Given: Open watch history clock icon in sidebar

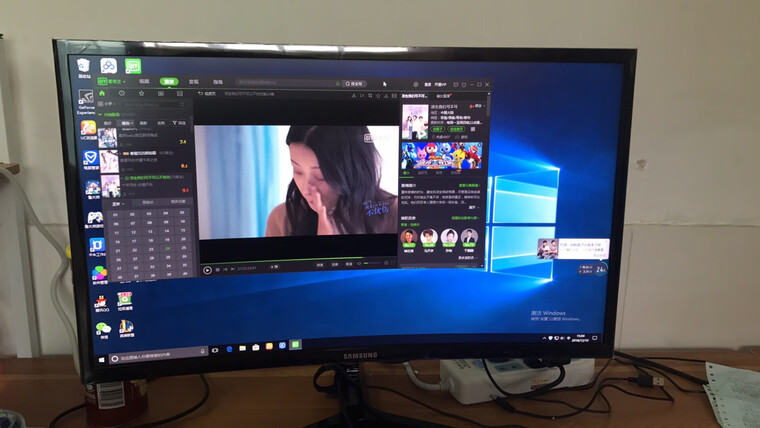Looking at the screenshot, I should tap(122, 94).
